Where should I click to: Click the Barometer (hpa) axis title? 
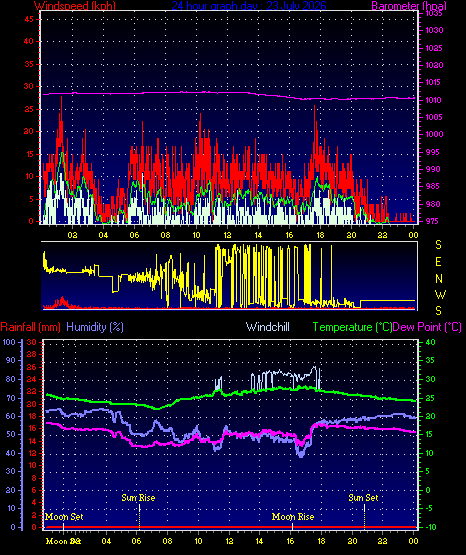[409, 5]
